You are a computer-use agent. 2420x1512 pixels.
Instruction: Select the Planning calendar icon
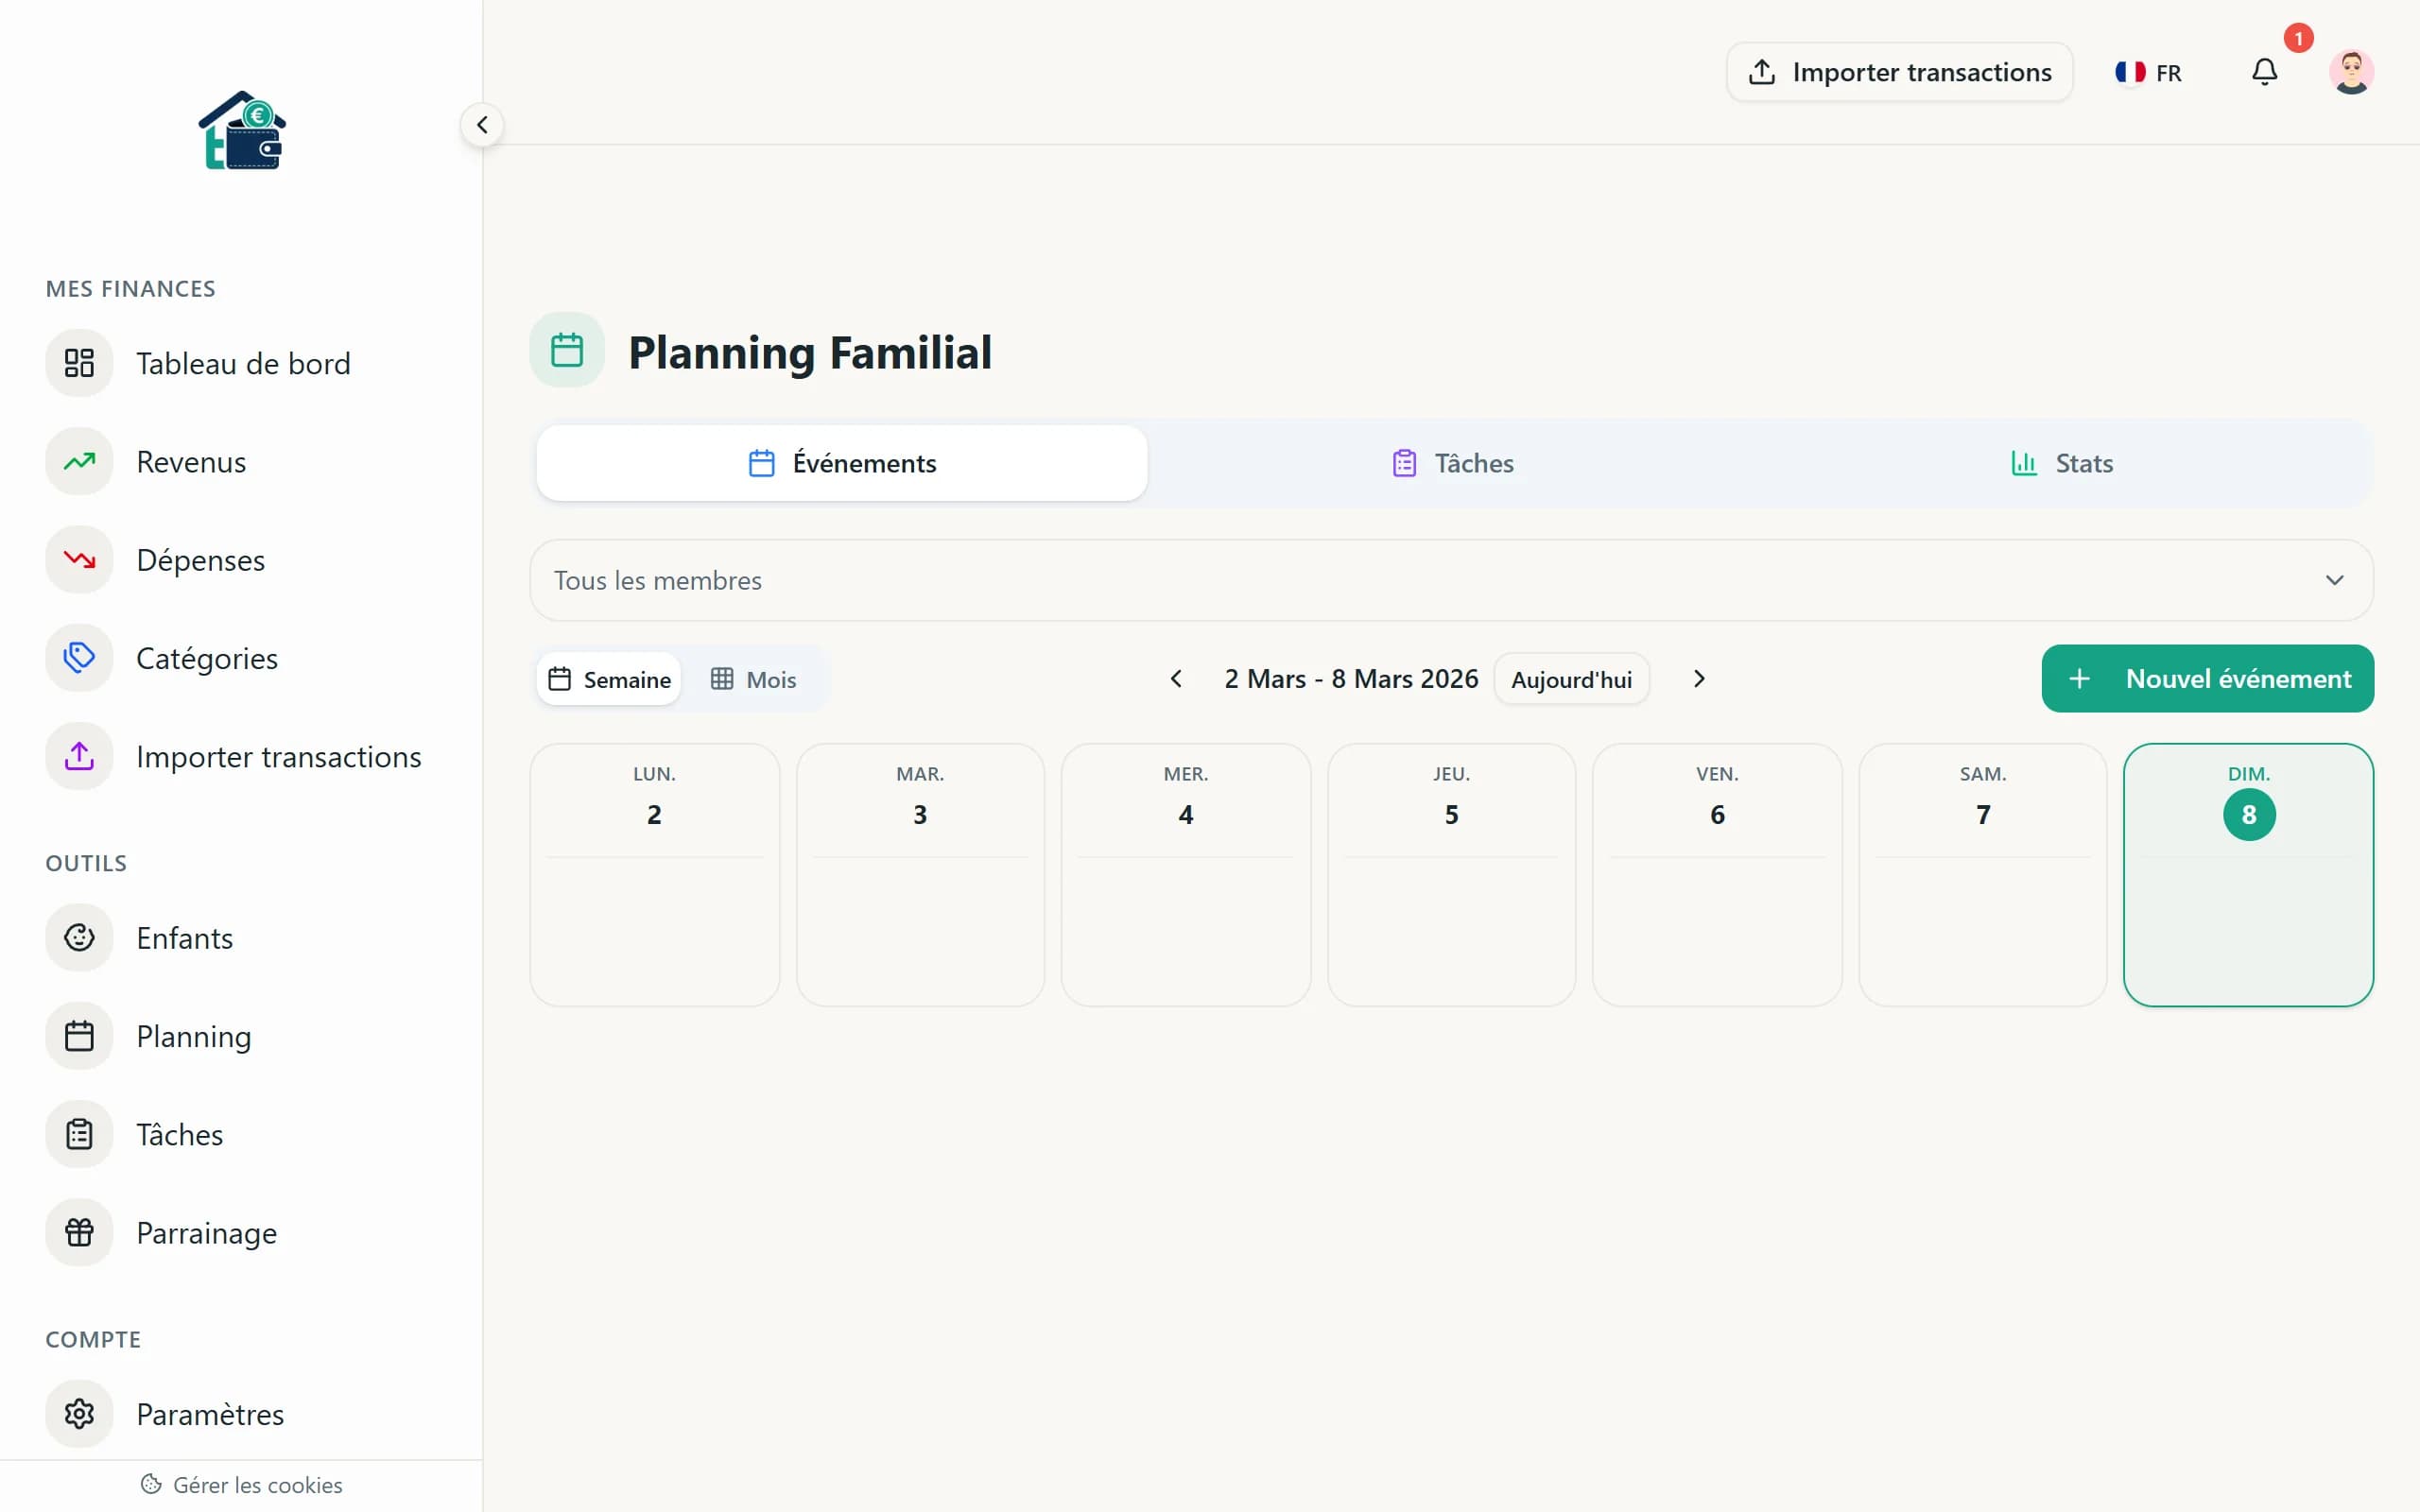79,1036
